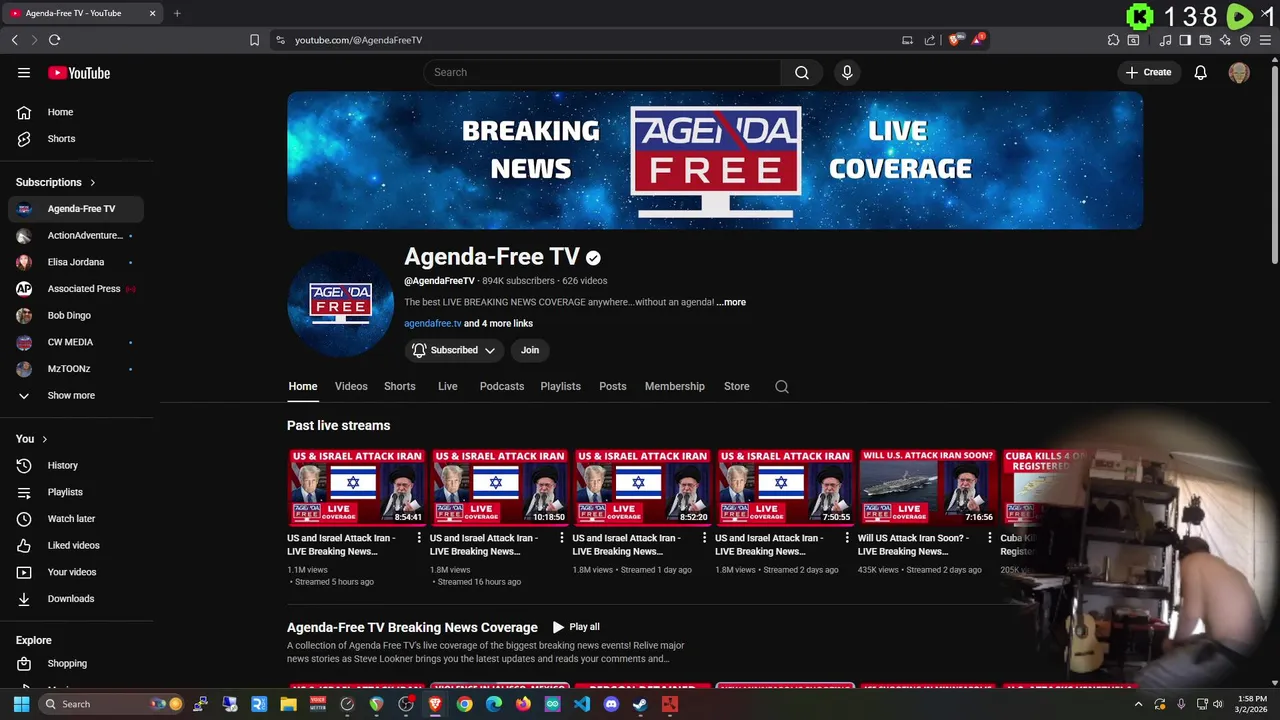Switch to the Live tab
1280x720 pixels.
point(448,386)
